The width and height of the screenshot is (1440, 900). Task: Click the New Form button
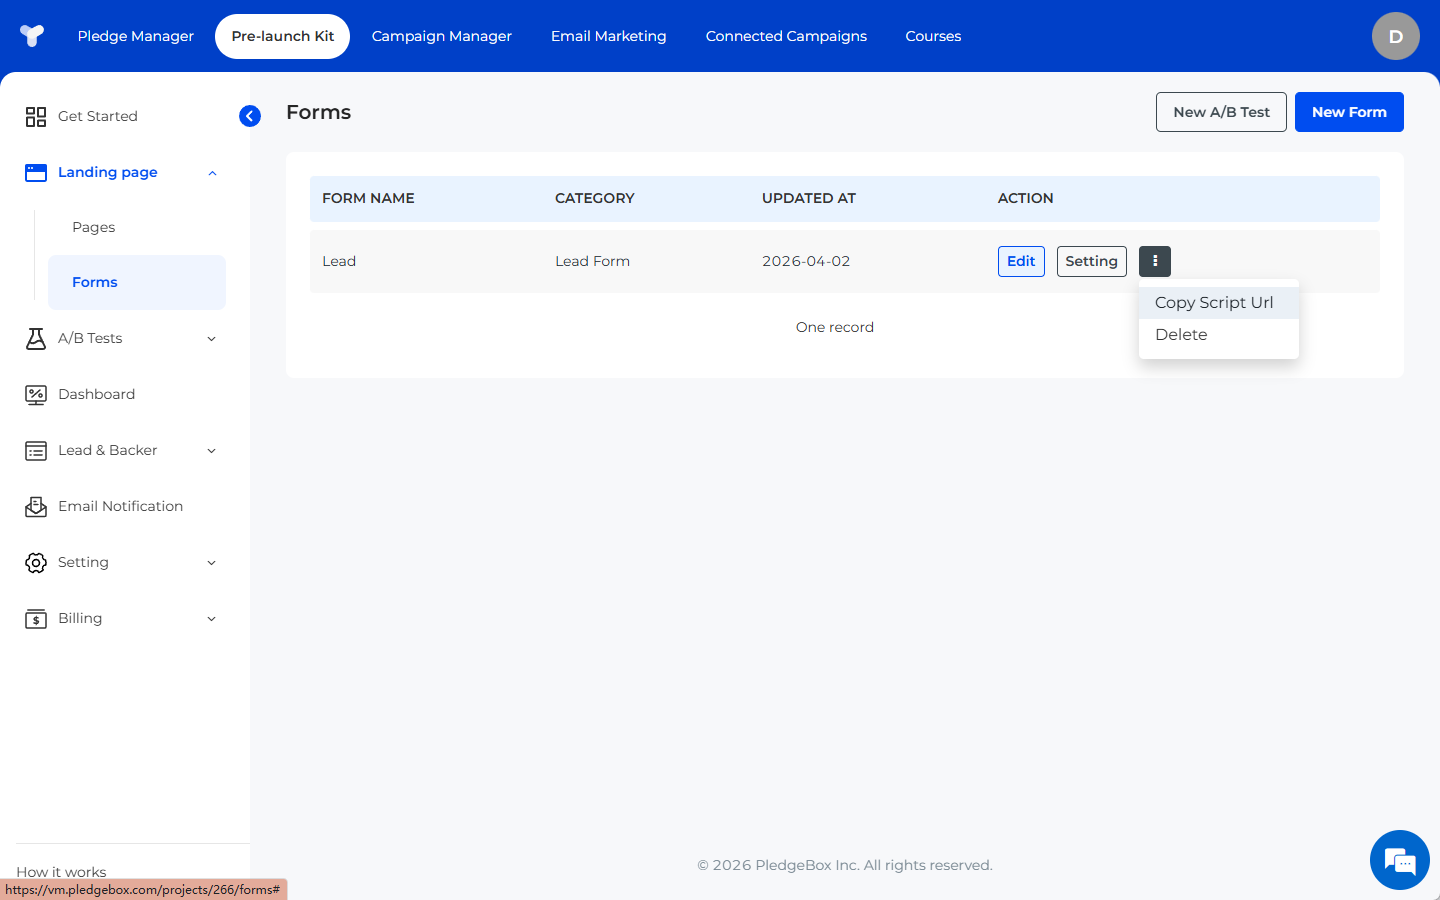tap(1348, 112)
